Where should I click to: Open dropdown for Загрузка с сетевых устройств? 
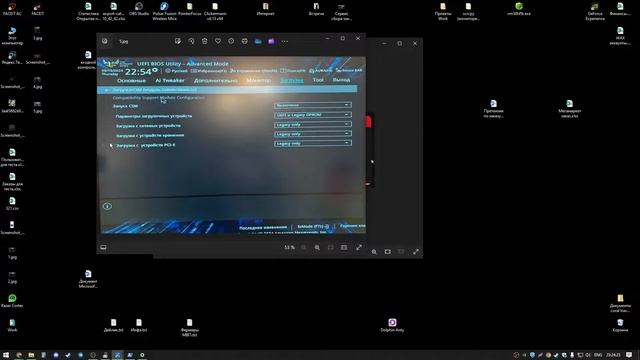pyautogui.click(x=313, y=124)
